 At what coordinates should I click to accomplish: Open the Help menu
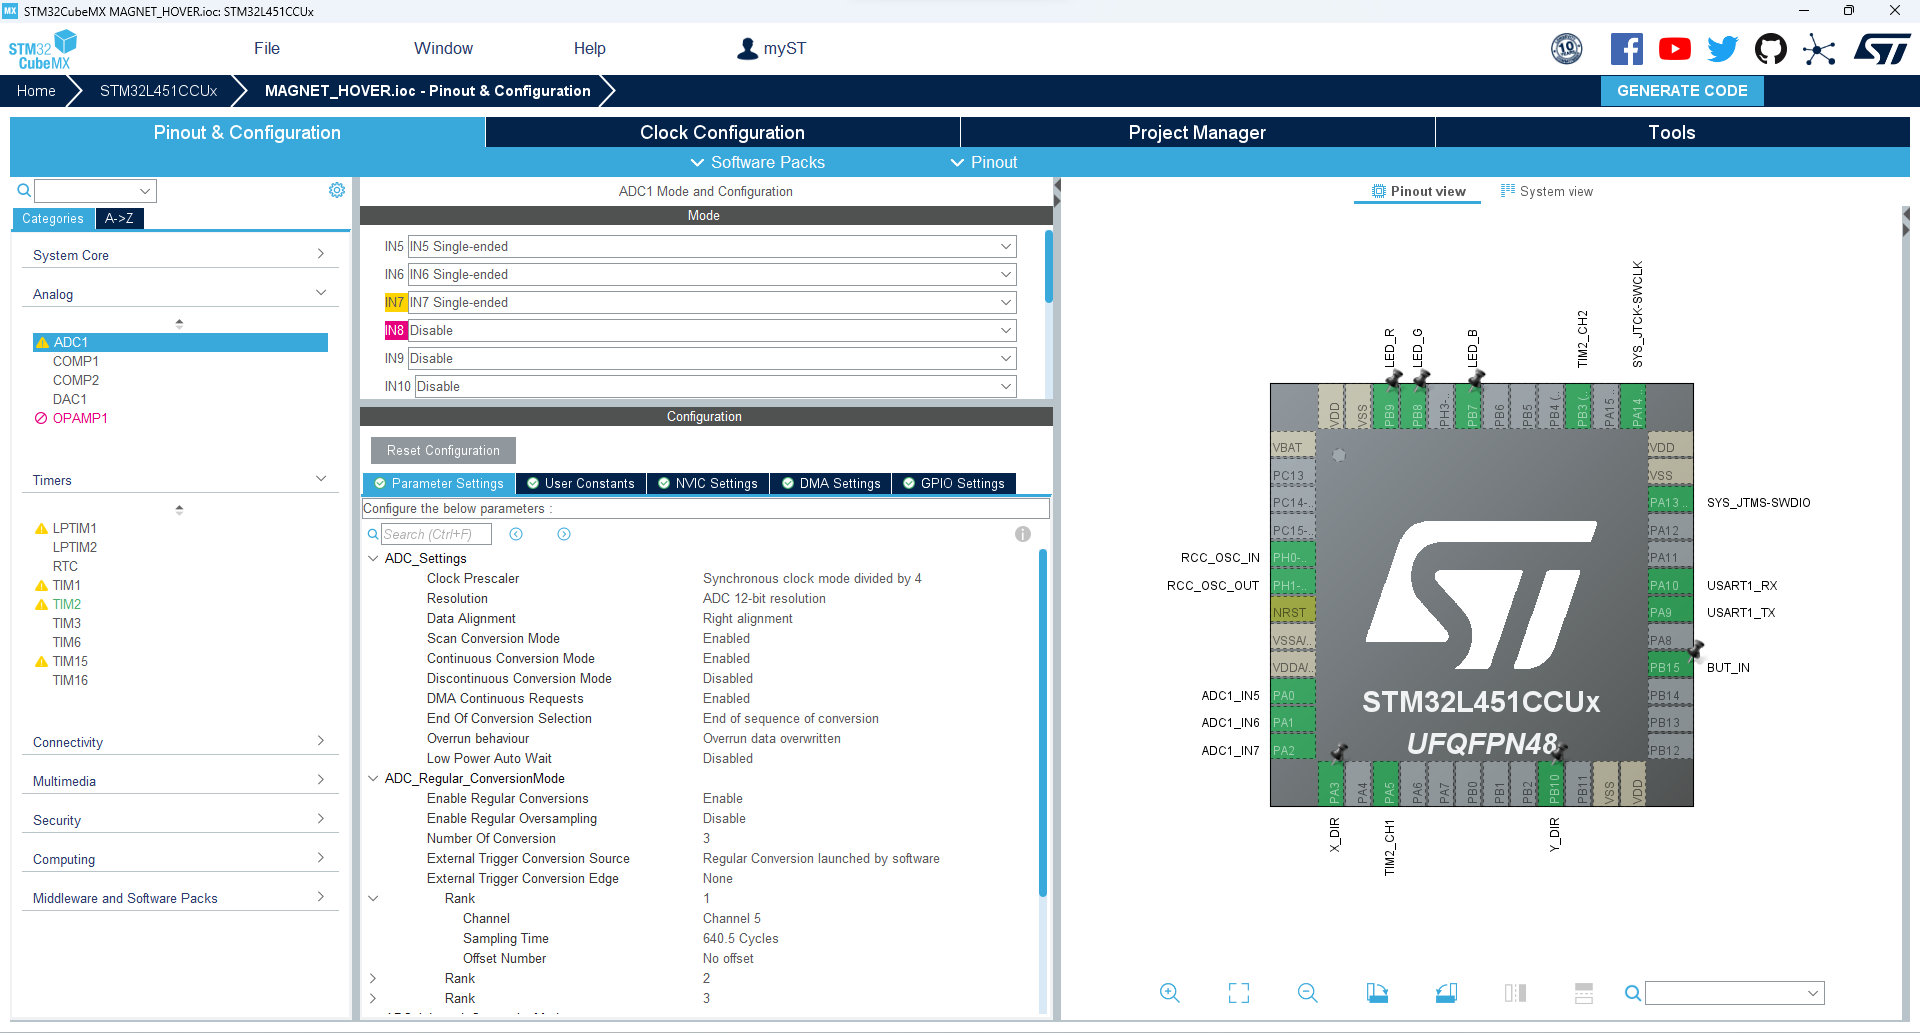pos(589,48)
